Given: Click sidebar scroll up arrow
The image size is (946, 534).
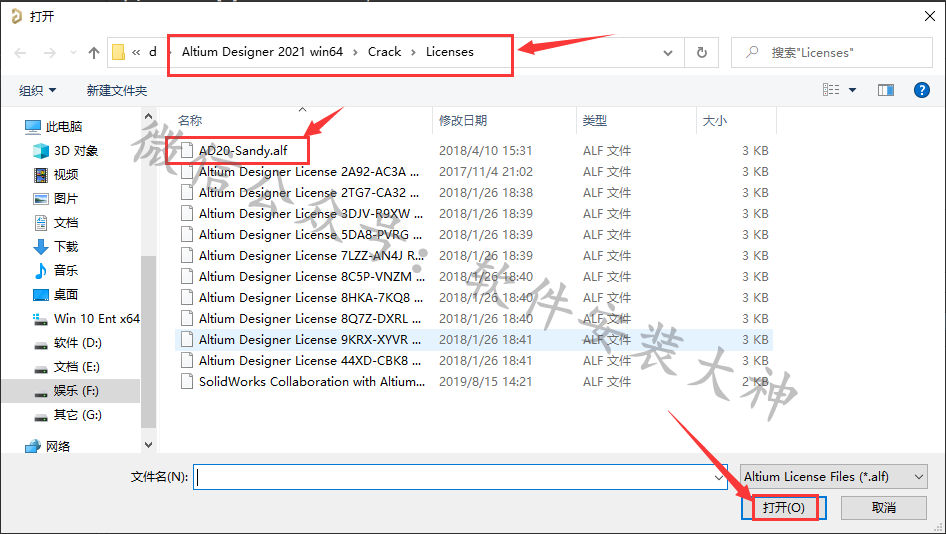Looking at the screenshot, I should (x=148, y=116).
